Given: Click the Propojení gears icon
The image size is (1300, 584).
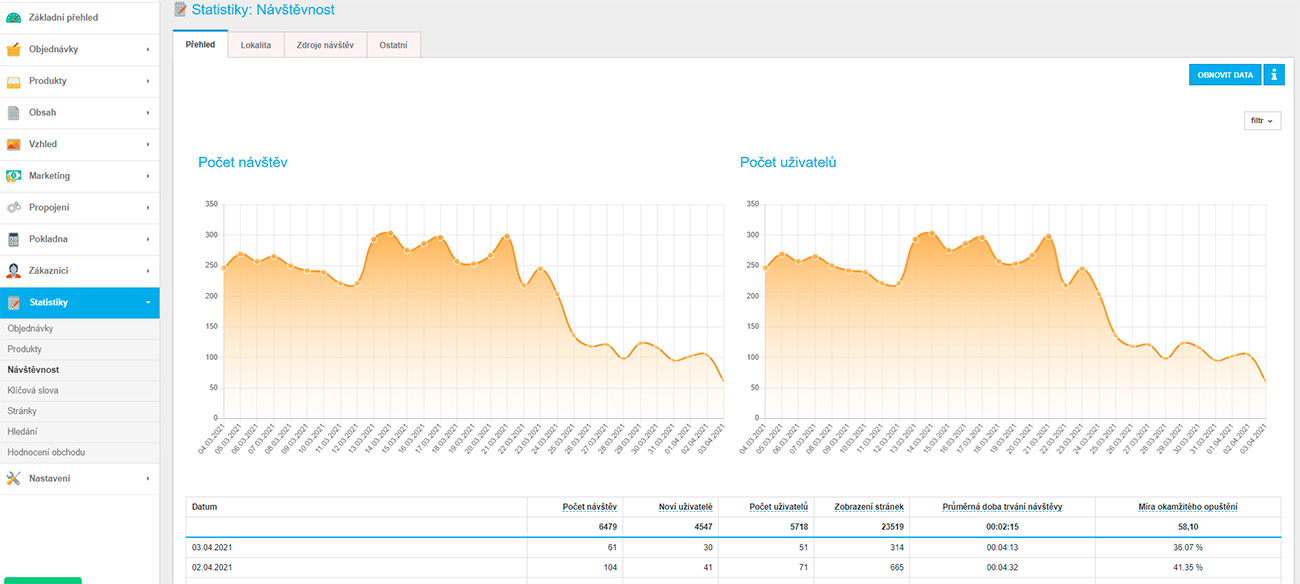Looking at the screenshot, I should [x=13, y=207].
